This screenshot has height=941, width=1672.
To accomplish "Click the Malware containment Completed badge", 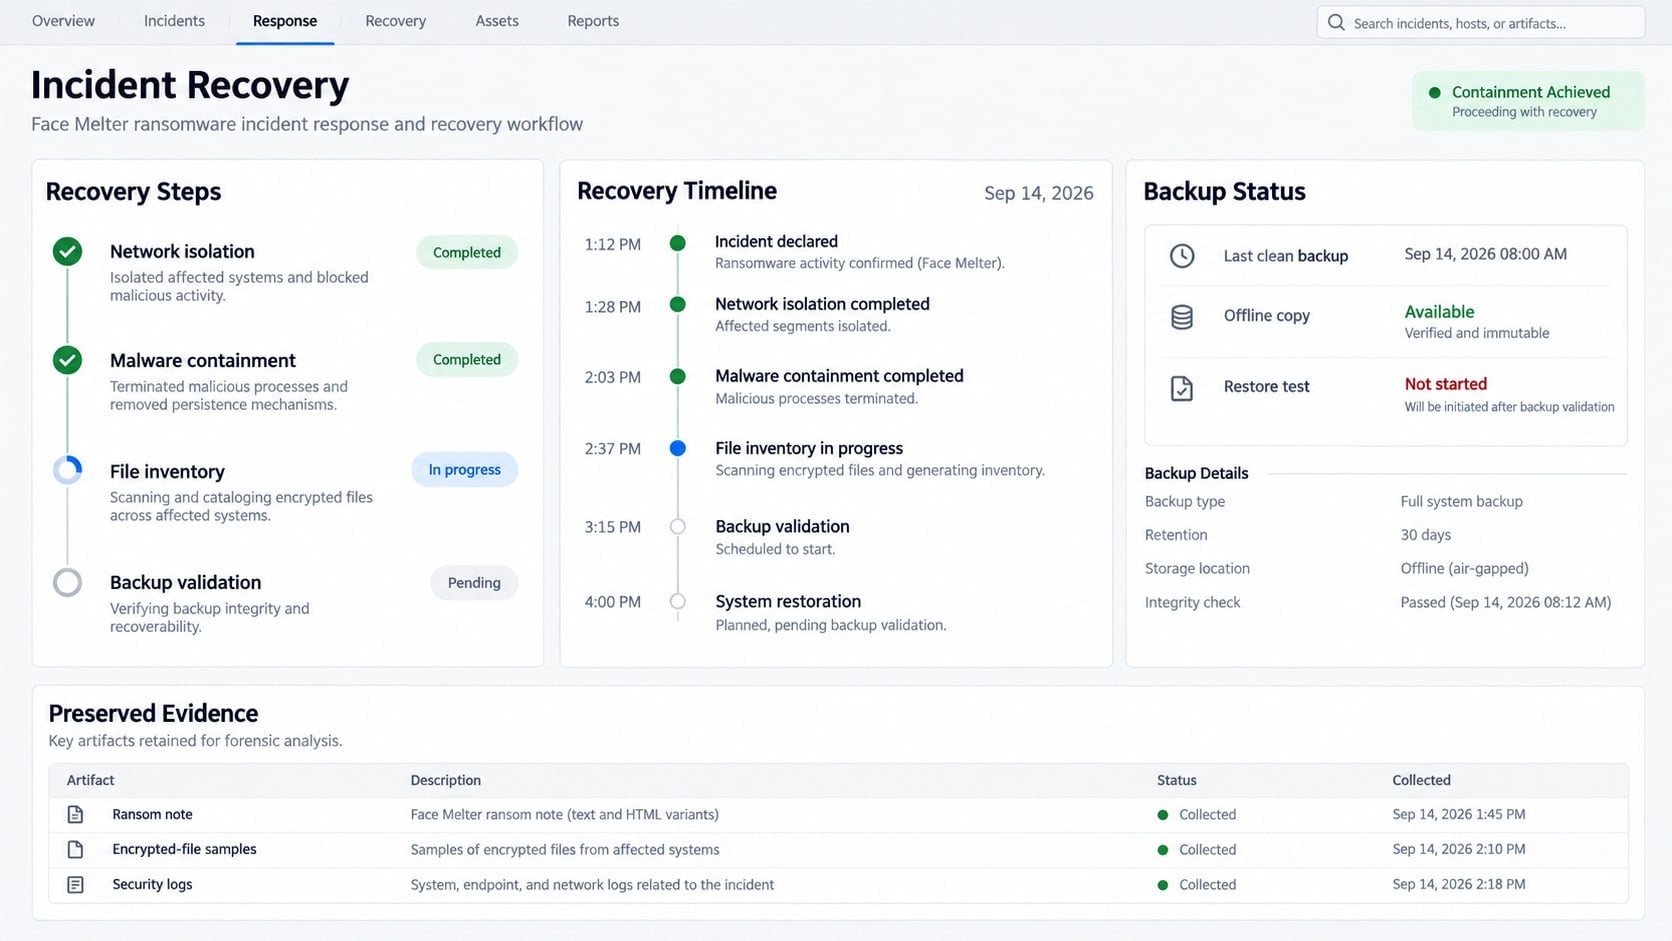I will 467,359.
